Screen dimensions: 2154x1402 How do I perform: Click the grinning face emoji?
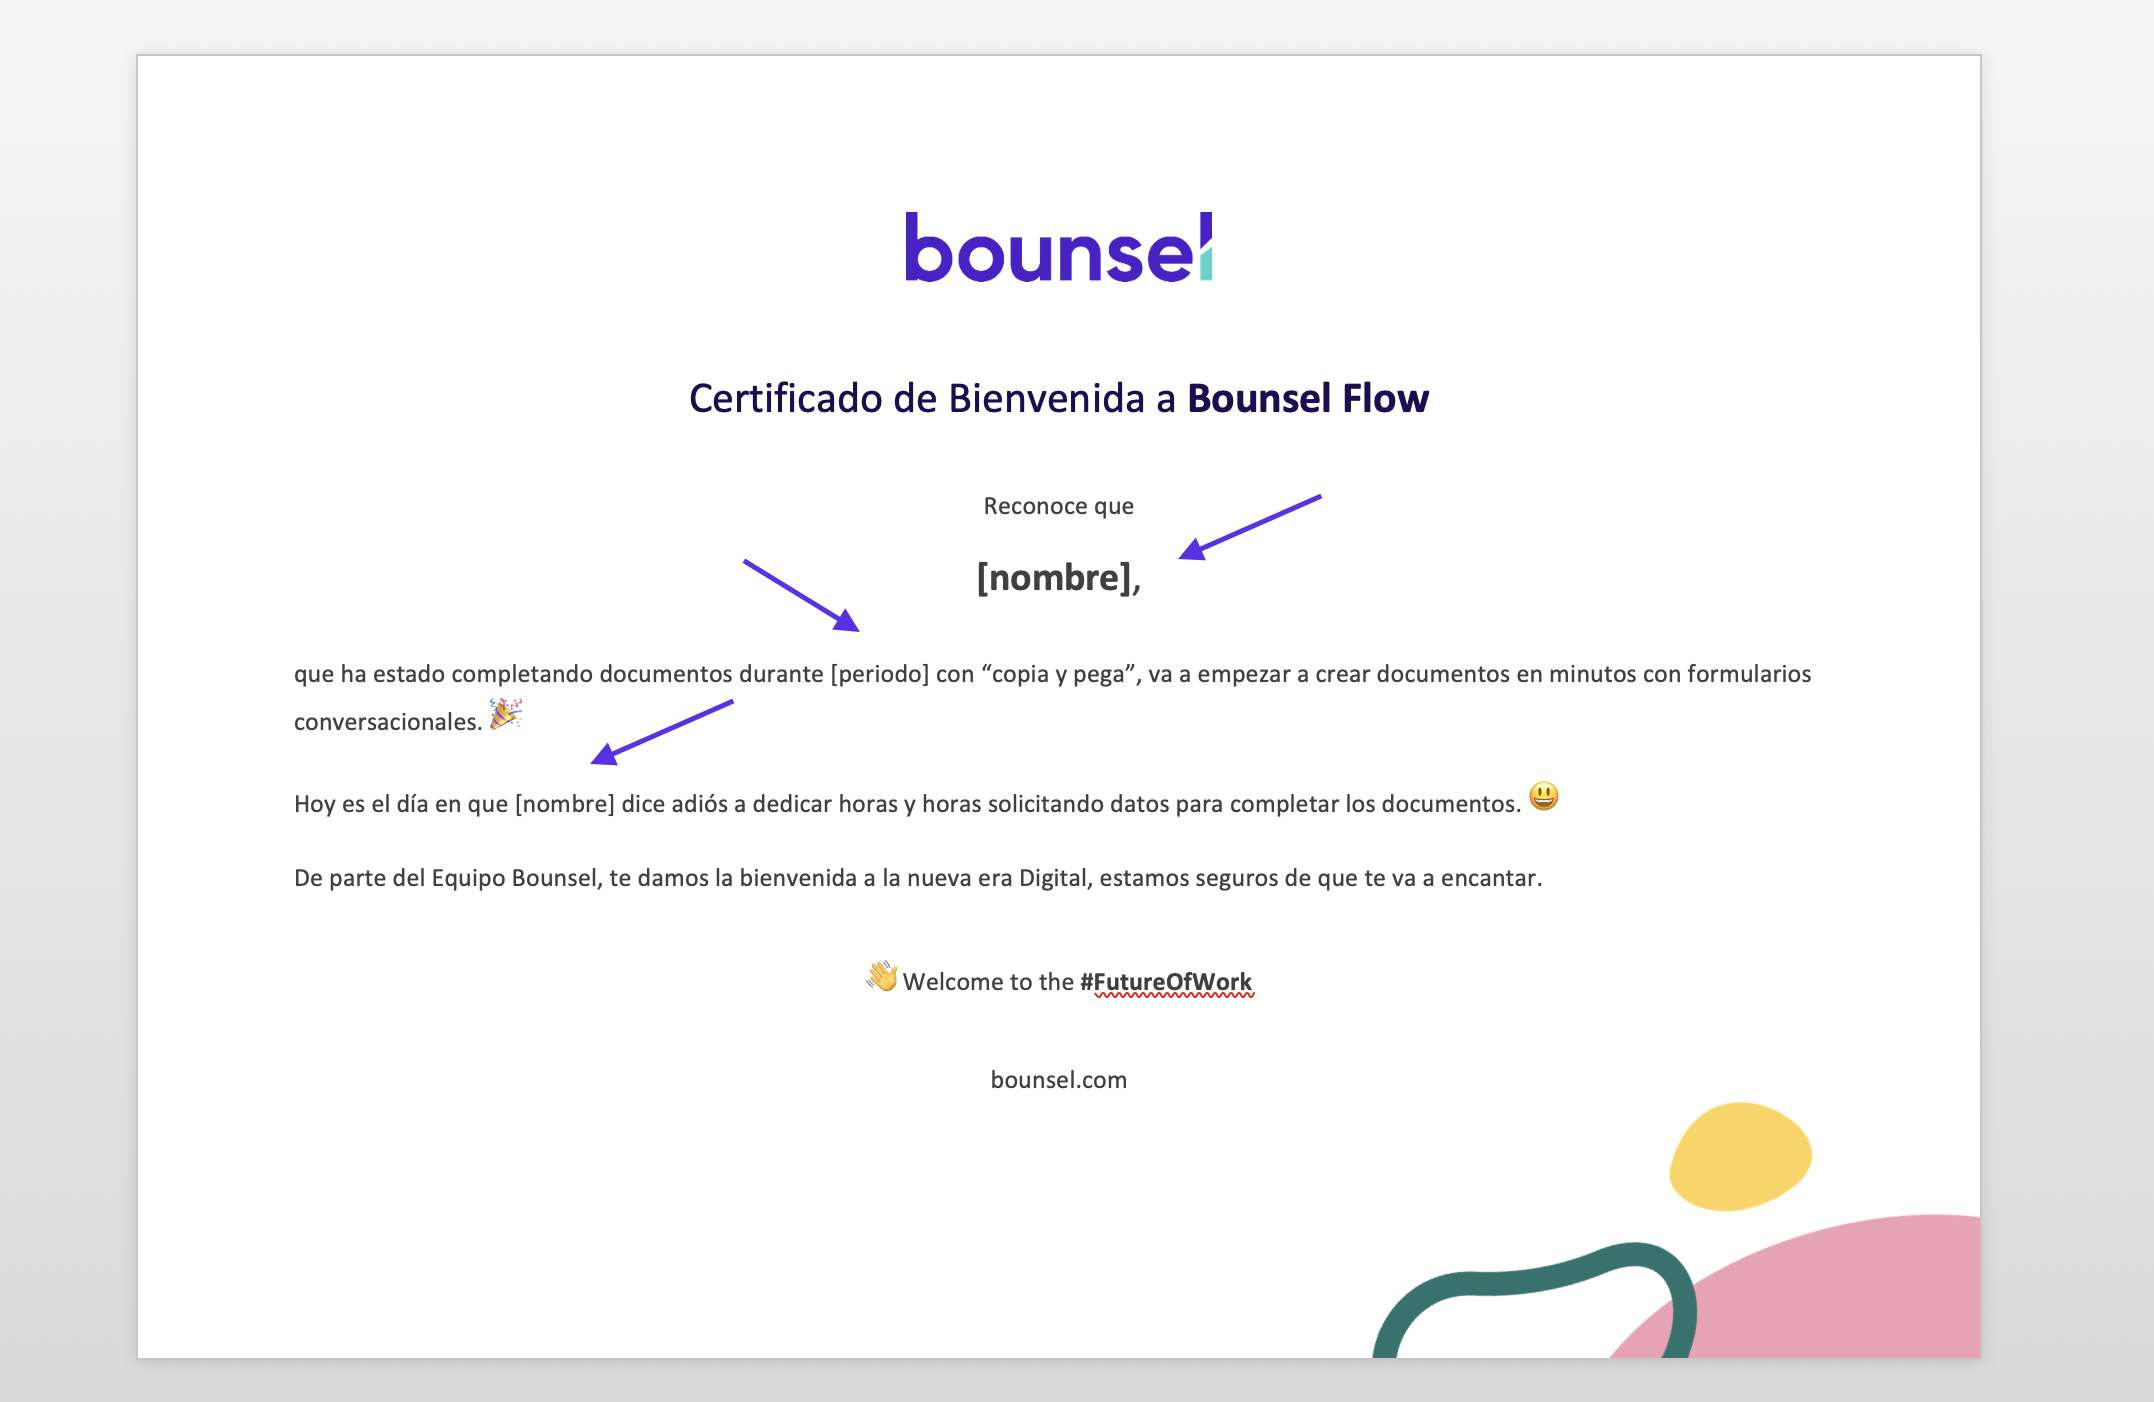pos(1544,797)
